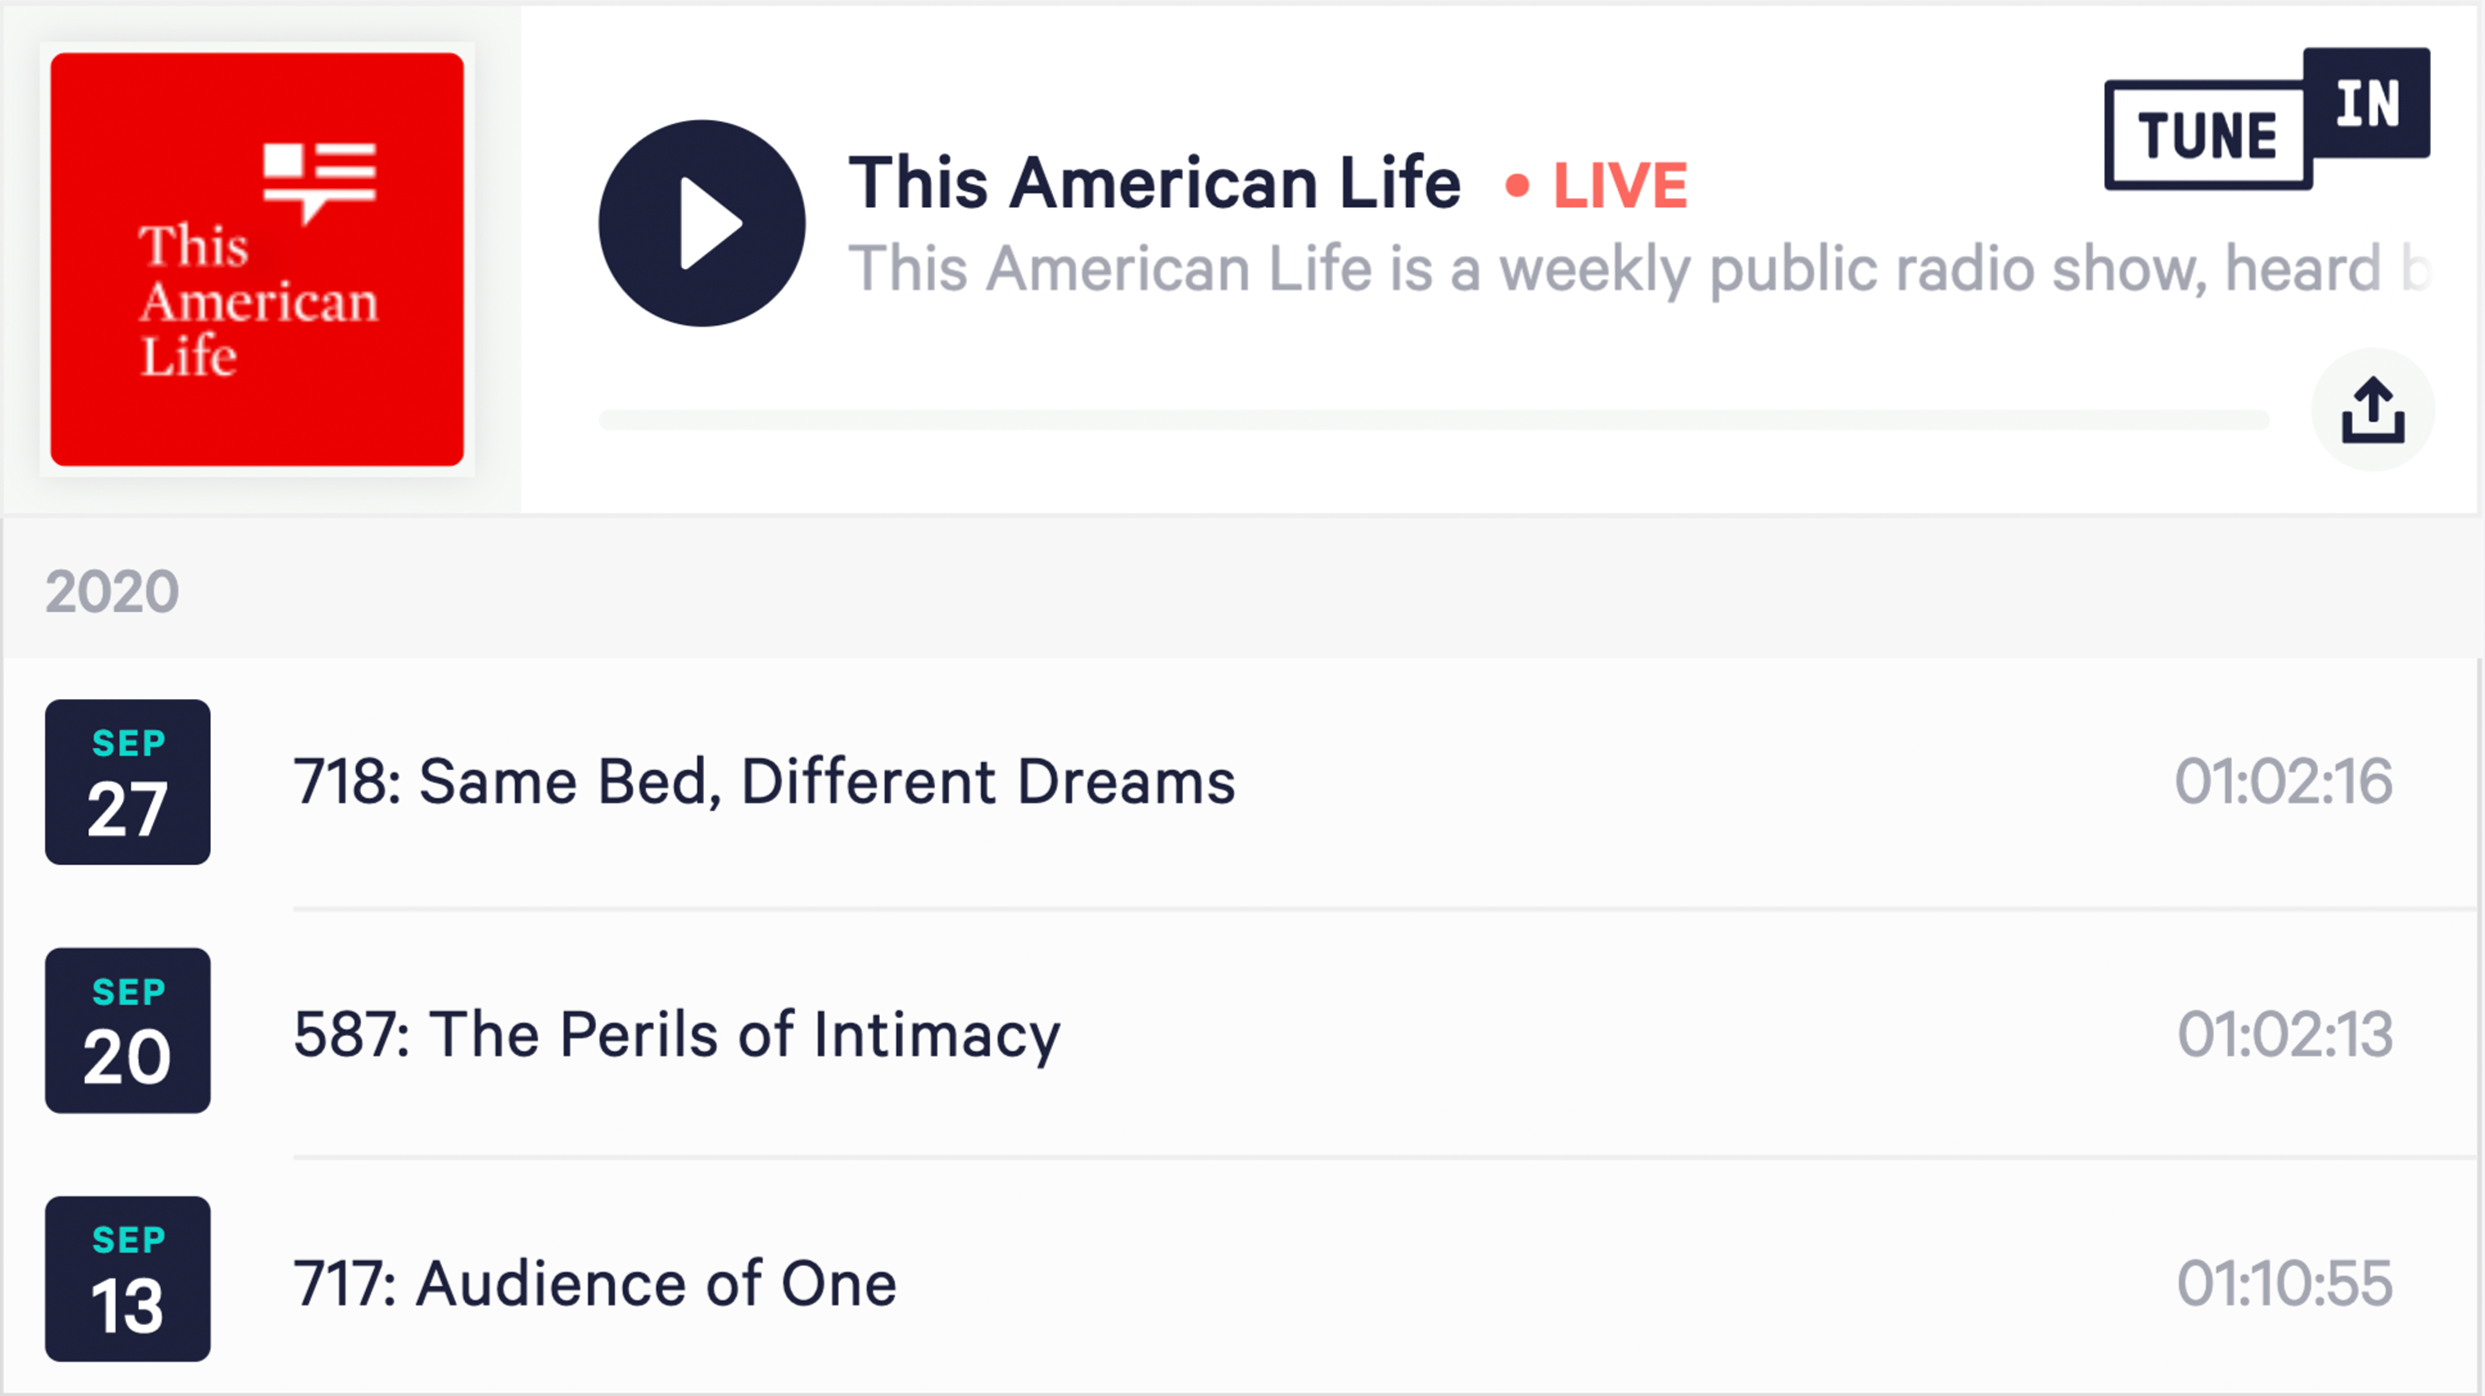Click the share upload icon

2373,410
